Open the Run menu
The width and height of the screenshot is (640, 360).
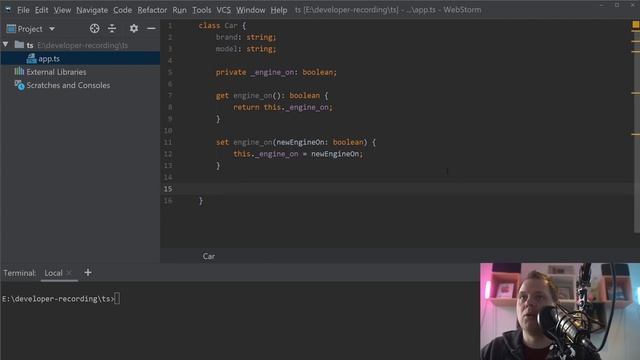click(x=179, y=10)
